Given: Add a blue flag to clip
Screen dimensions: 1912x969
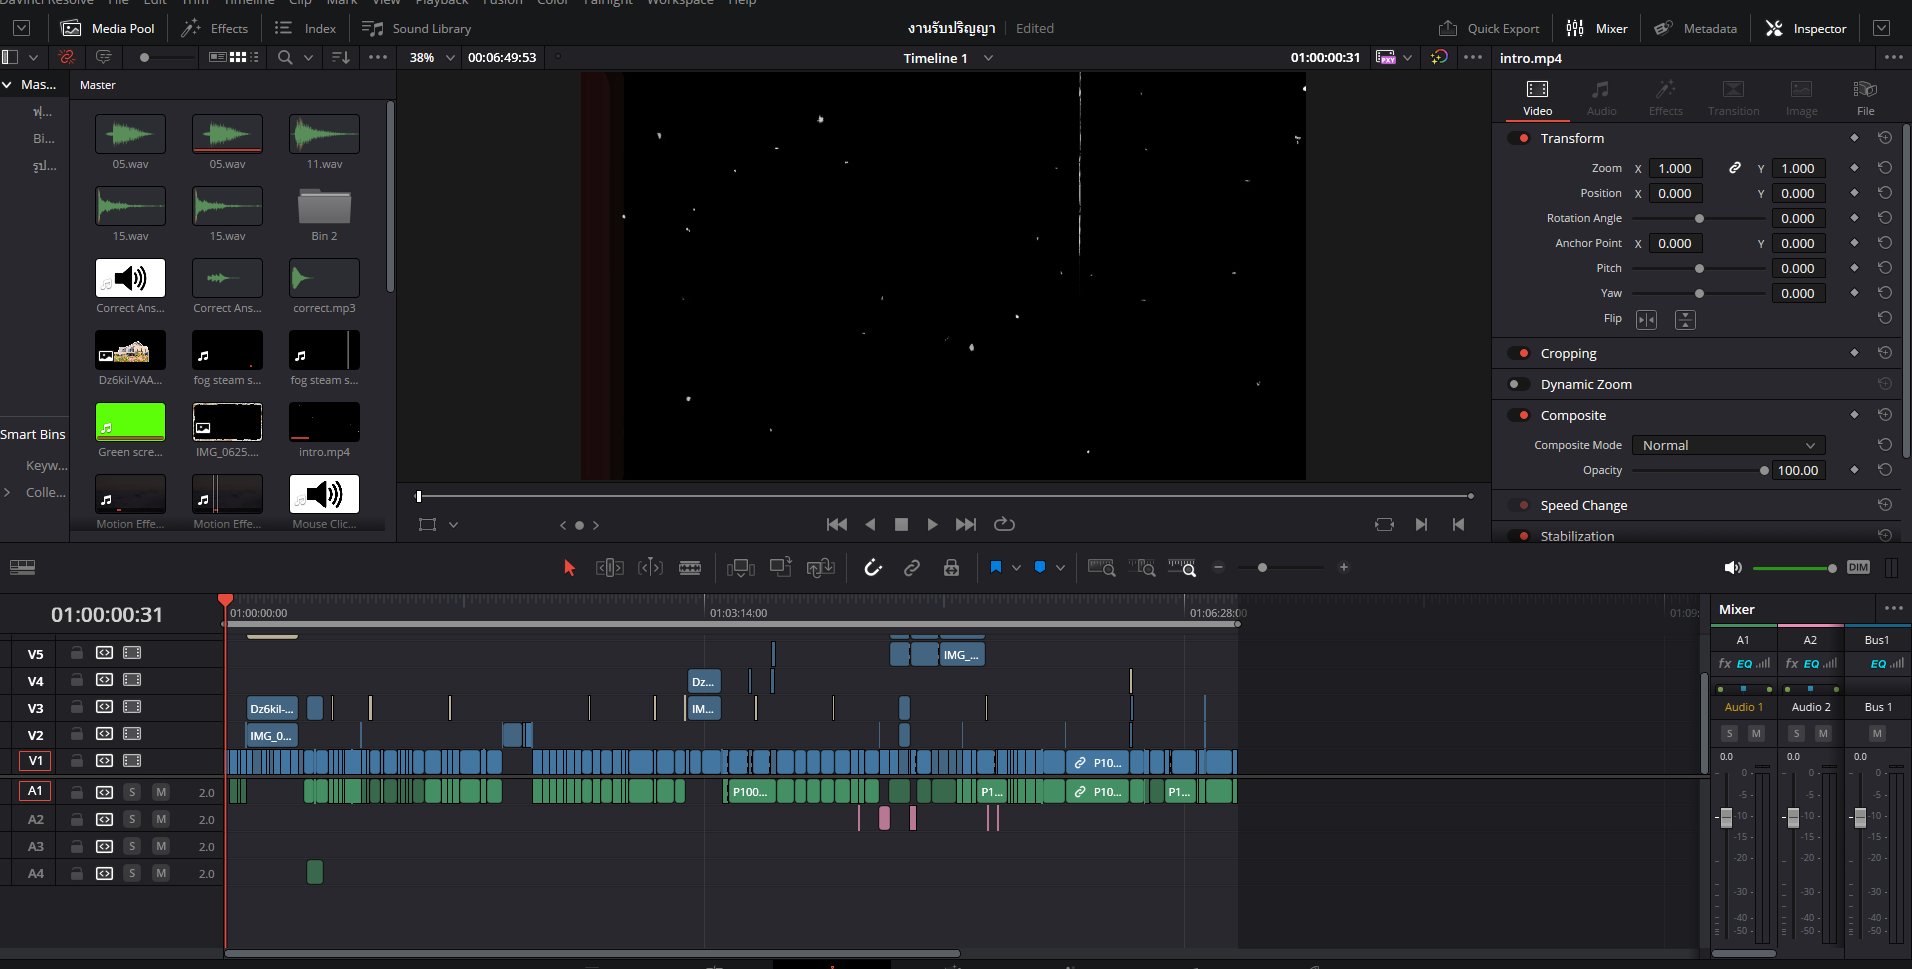Looking at the screenshot, I should click(996, 567).
